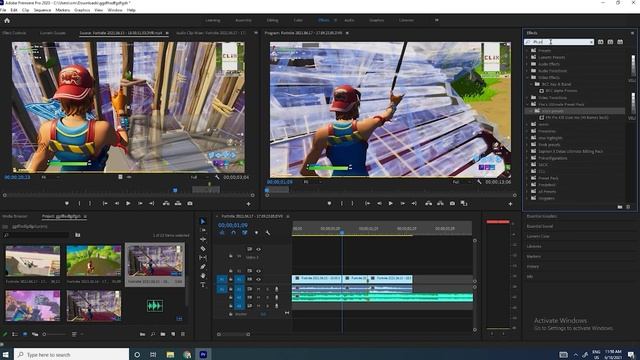Open the Sequence menu
Screen dimensions: 640x360
(x=42, y=10)
